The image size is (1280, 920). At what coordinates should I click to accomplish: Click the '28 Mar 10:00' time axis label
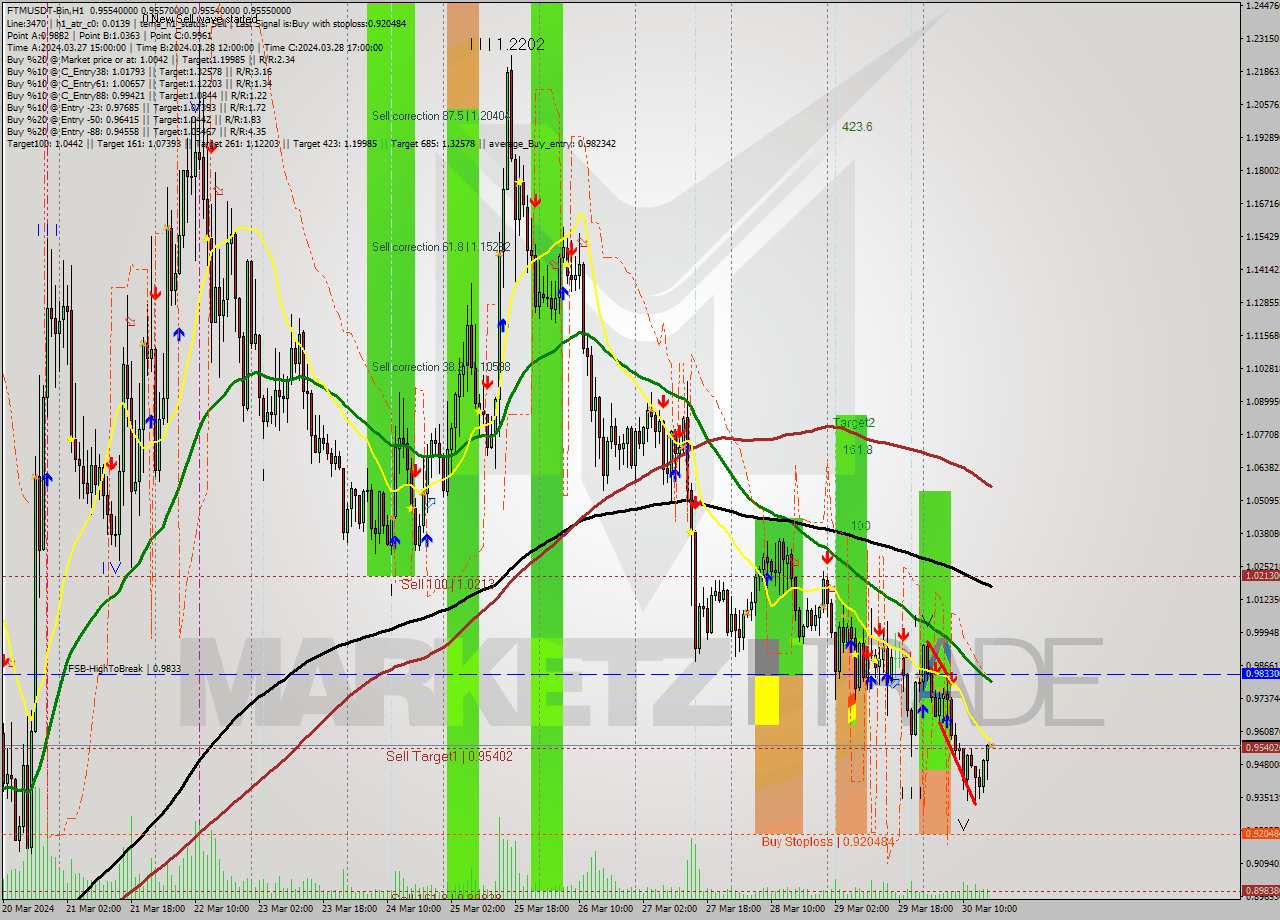[799, 909]
